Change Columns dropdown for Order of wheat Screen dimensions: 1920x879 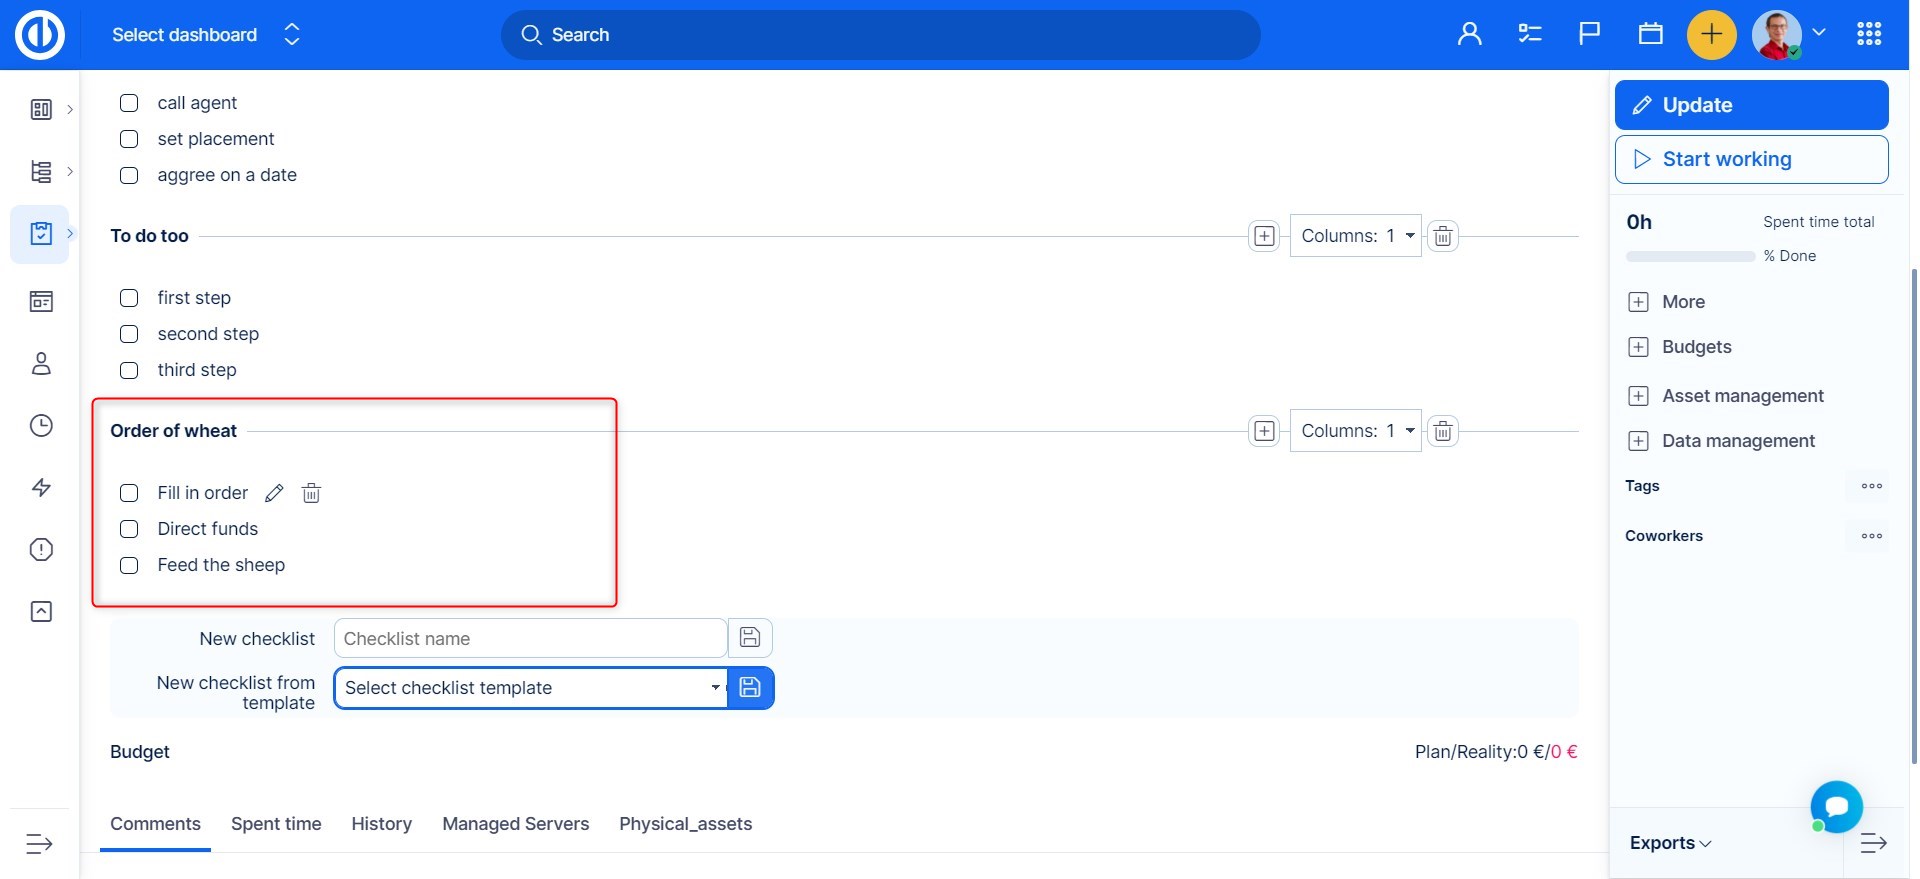click(1355, 431)
